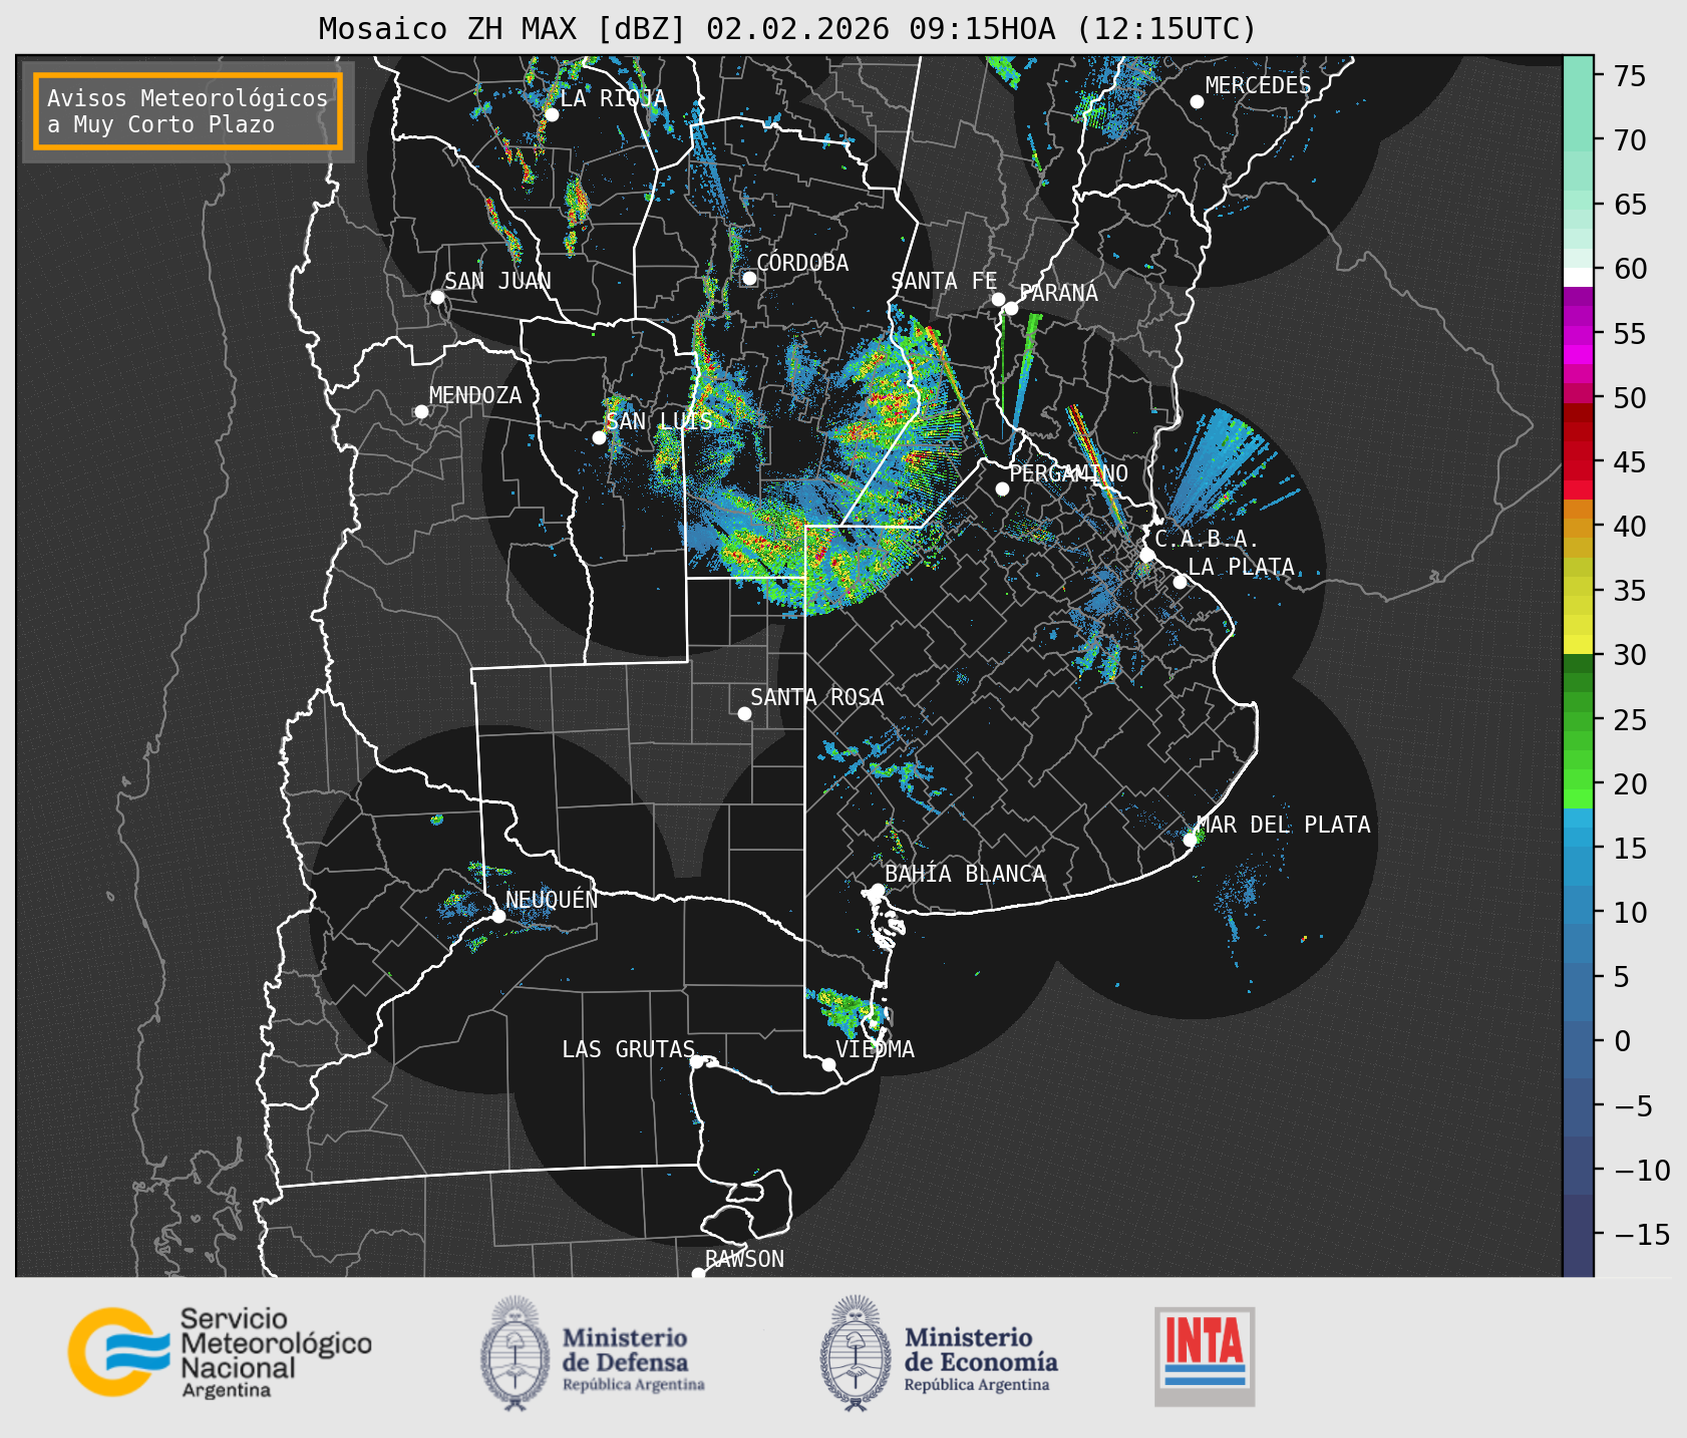
Task: Click the SANTA FE city label
Action: click(x=944, y=281)
